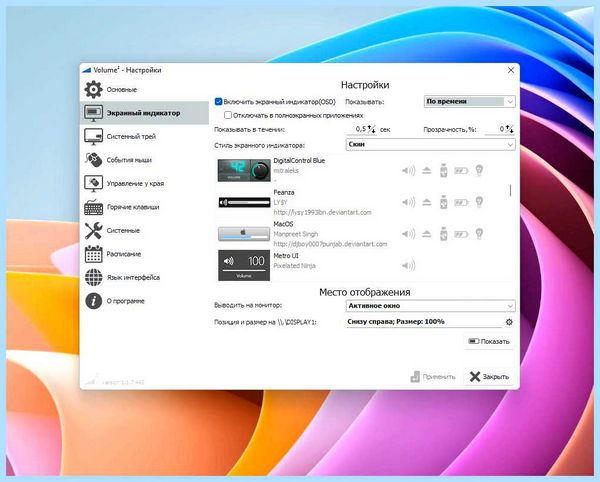The image size is (600, 482).
Task: Open the djboy0007punjab.deviantart.com link
Action: coord(330,244)
